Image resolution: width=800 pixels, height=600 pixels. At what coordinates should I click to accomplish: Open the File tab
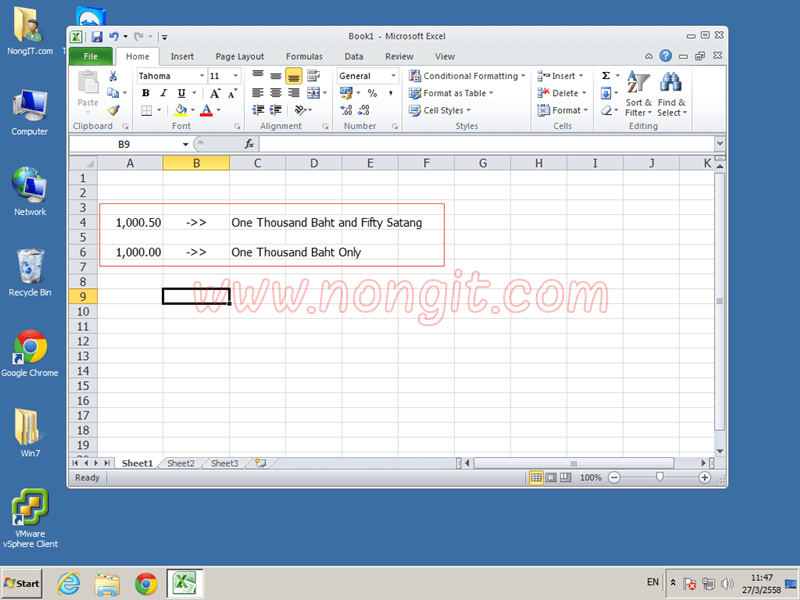tap(90, 56)
